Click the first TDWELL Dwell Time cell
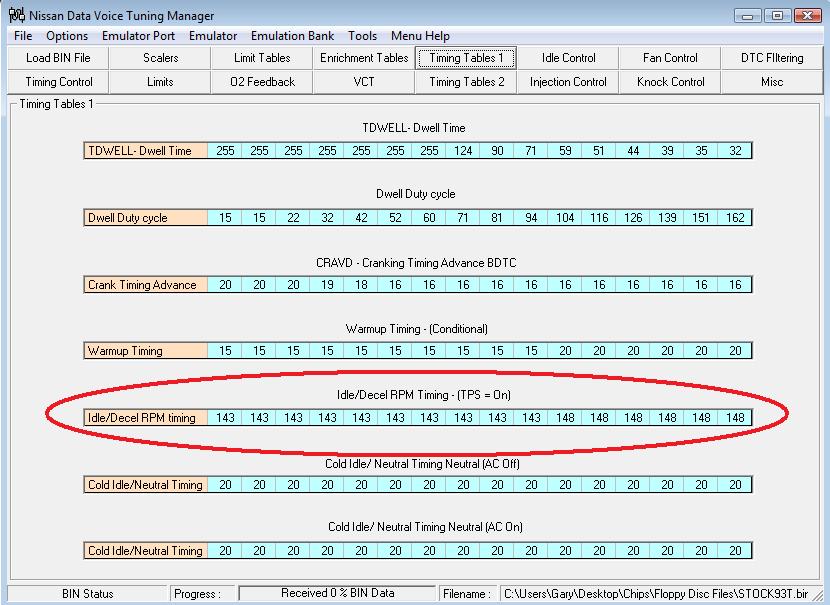Image resolution: width=830 pixels, height=605 pixels. [226, 151]
